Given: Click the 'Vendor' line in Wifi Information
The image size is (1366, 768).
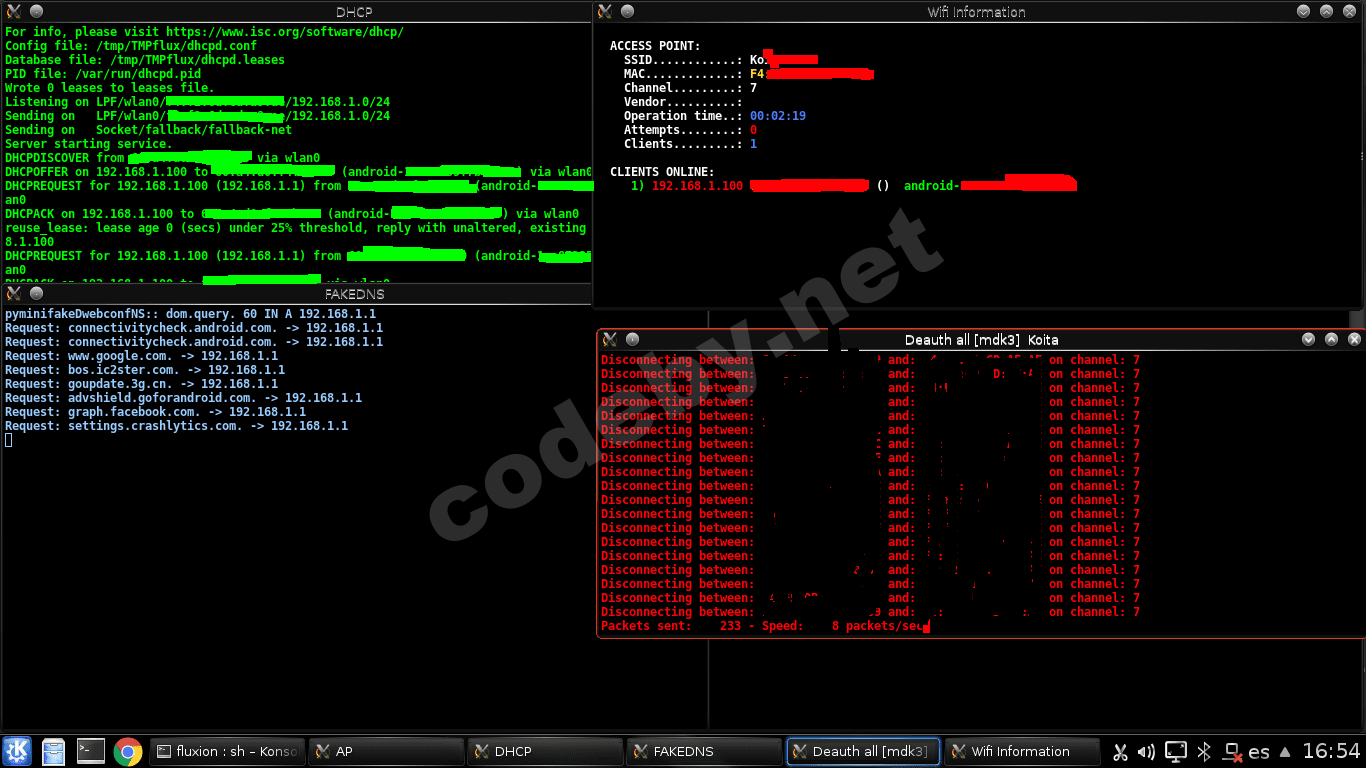Looking at the screenshot, I should click(x=683, y=102).
